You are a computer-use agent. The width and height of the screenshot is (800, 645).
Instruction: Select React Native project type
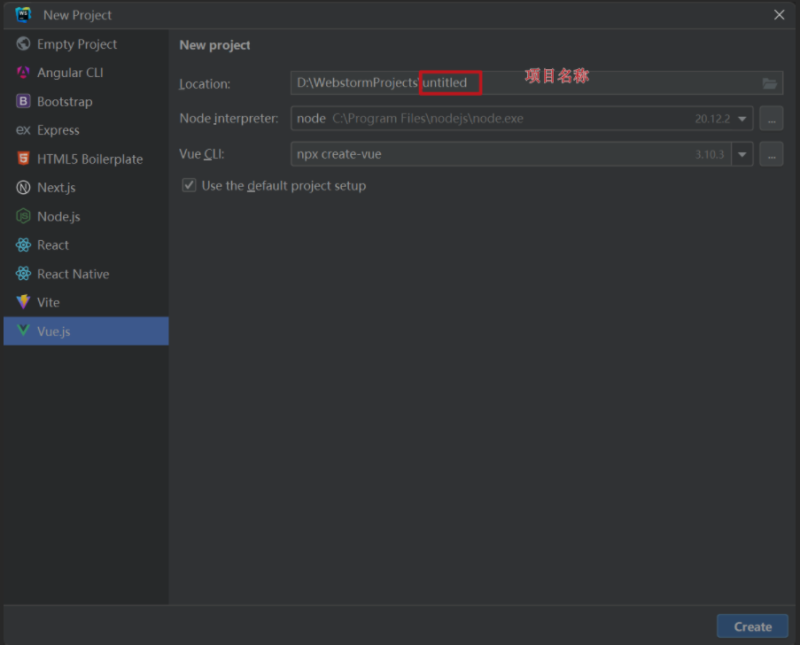coord(73,274)
